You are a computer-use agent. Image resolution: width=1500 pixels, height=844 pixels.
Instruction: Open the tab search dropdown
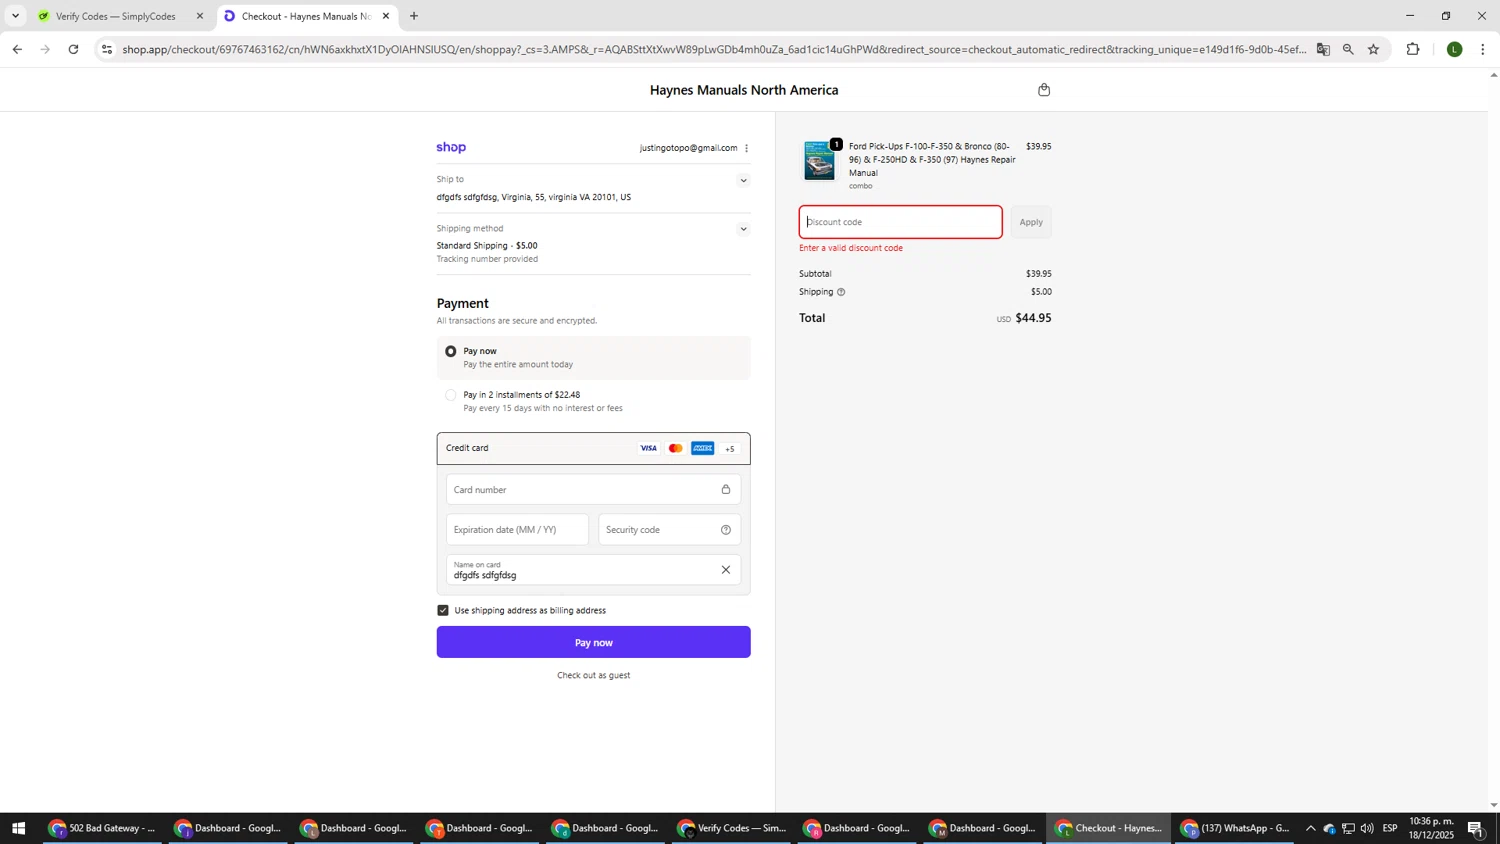tap(15, 16)
